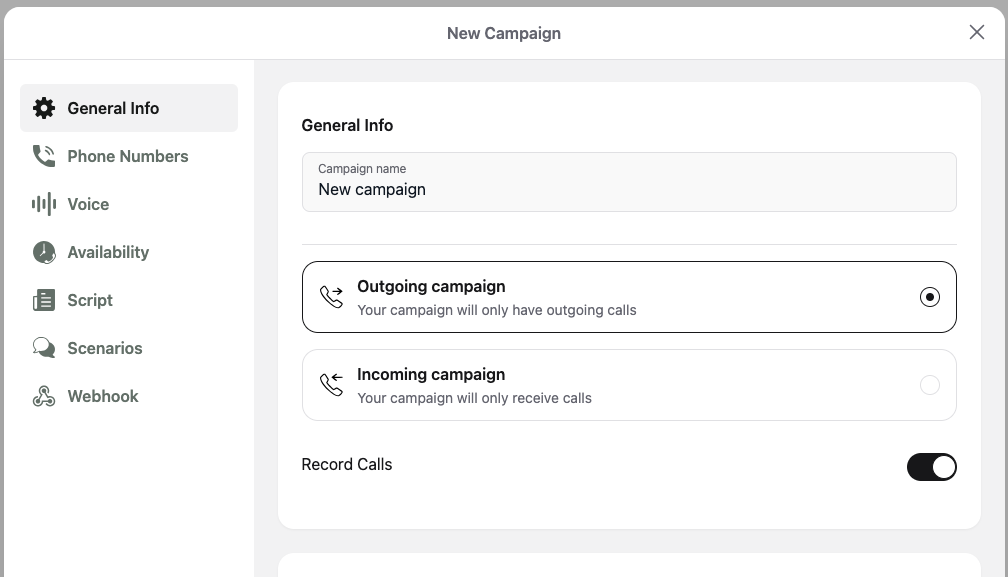The height and width of the screenshot is (577, 1008).
Task: Click the Voice waveform icon
Action: click(x=44, y=204)
